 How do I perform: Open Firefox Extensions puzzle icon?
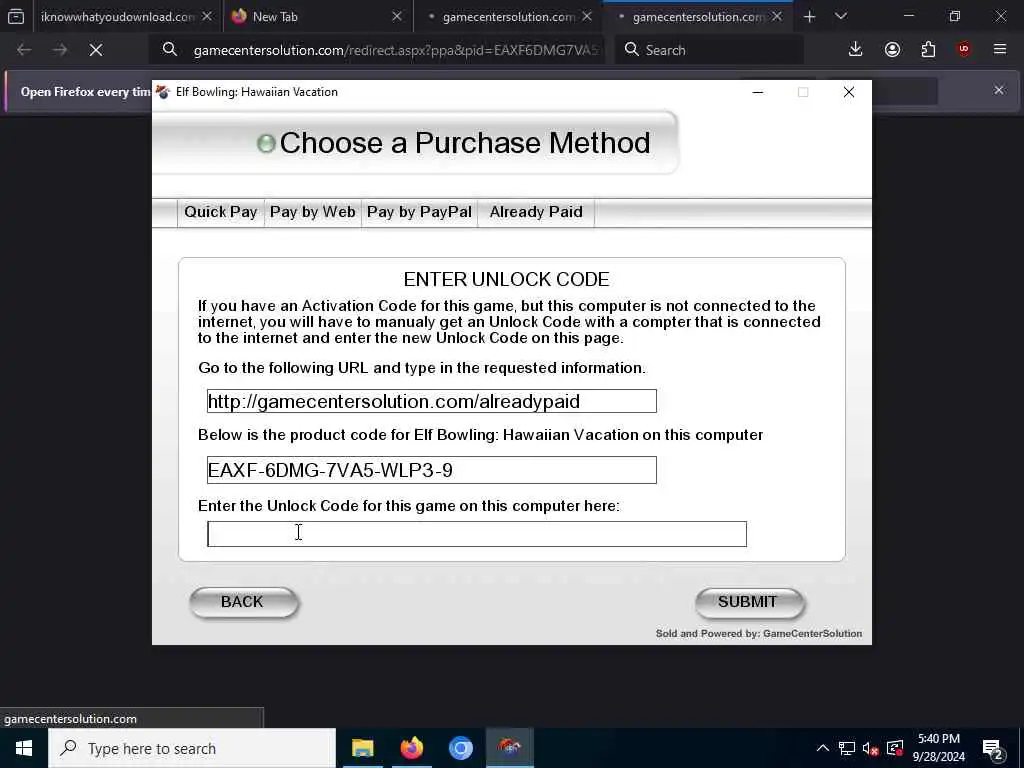tap(928, 50)
